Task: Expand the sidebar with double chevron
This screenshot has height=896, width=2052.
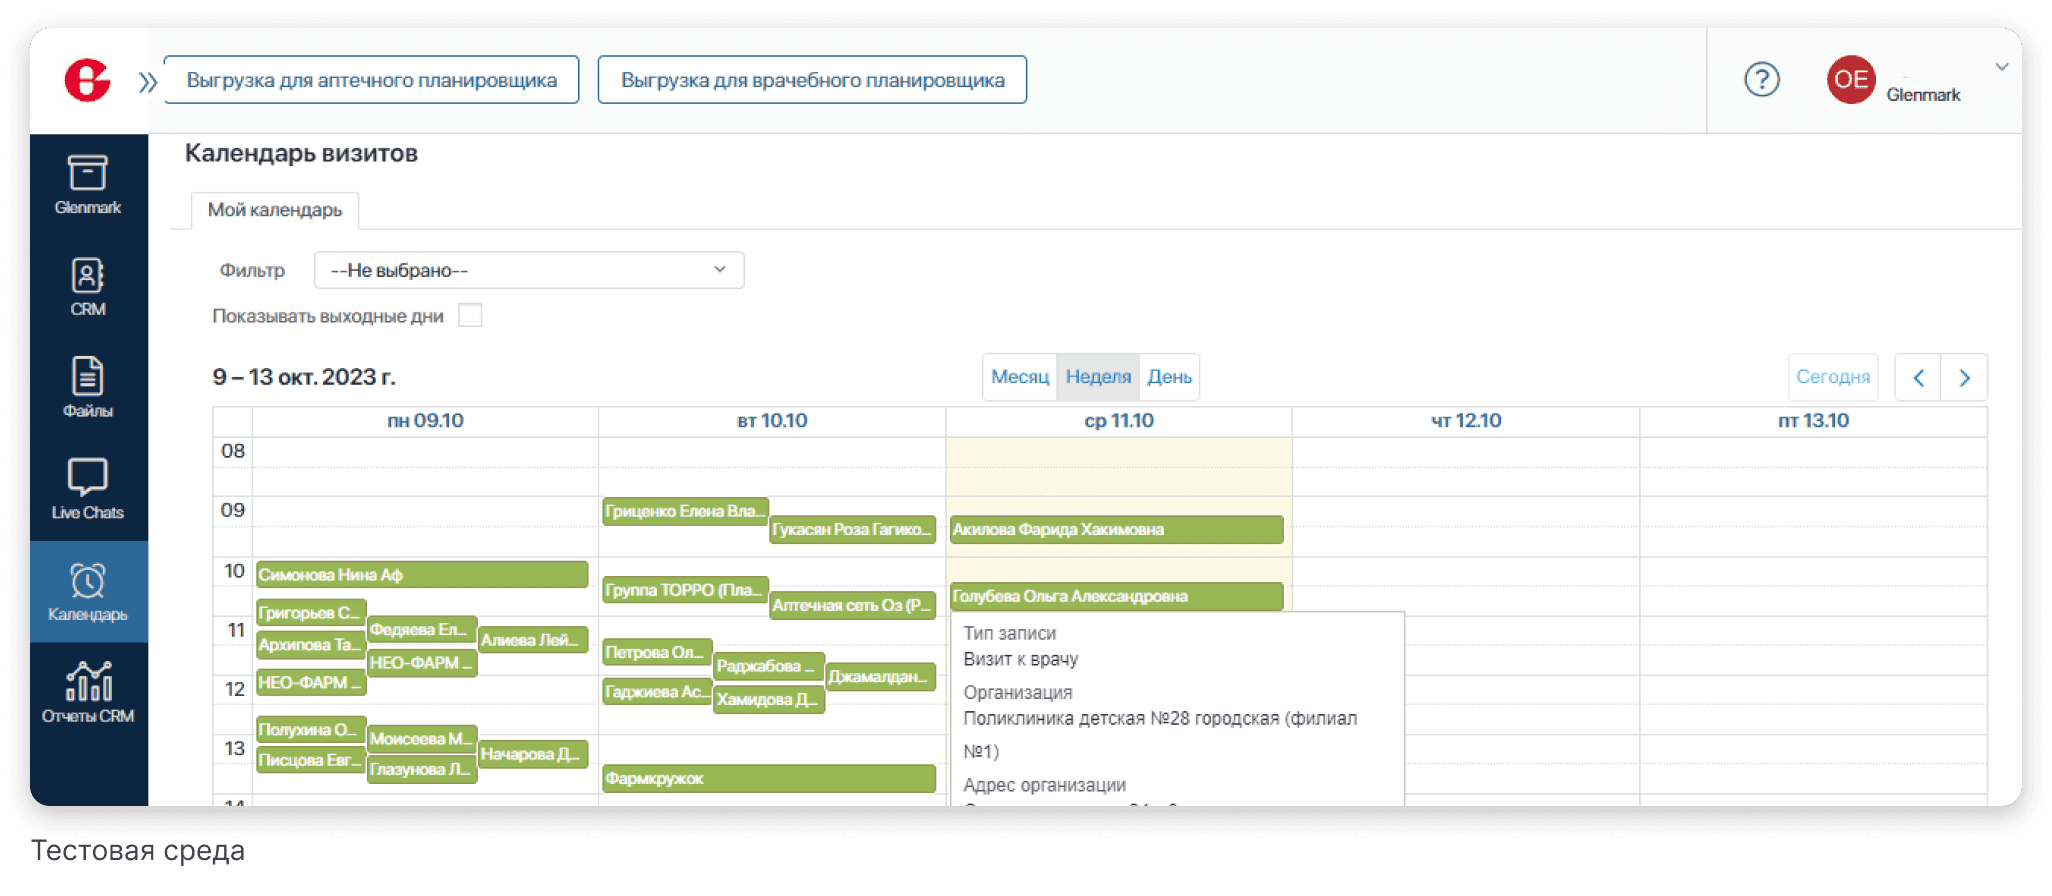Action: [148, 82]
